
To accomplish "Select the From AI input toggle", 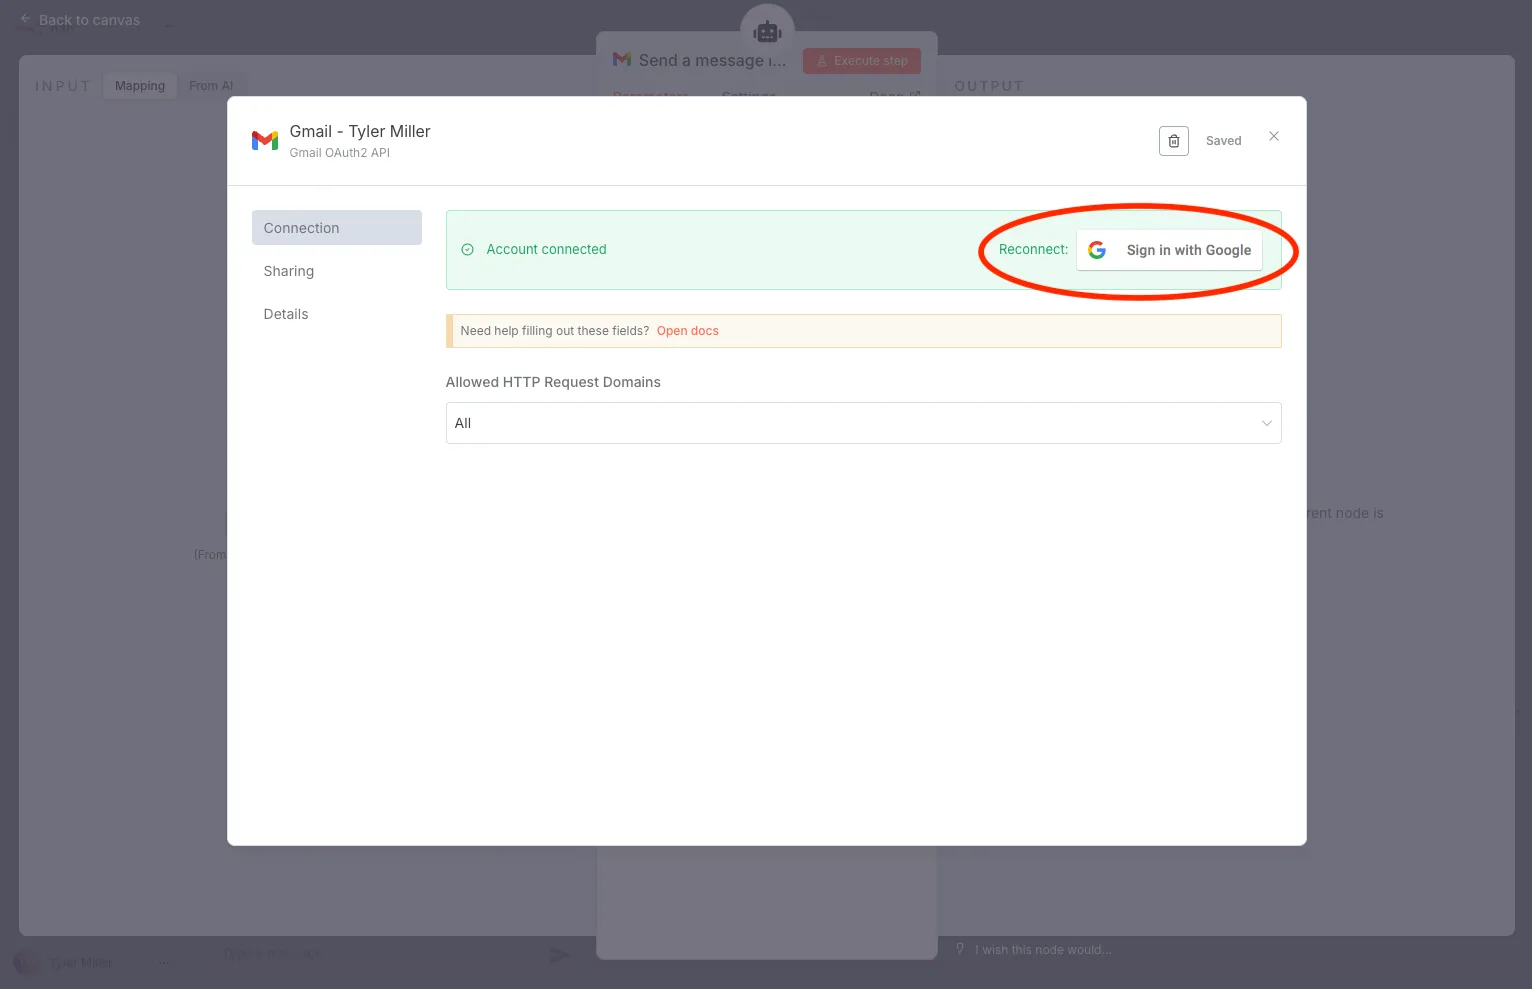I will [211, 86].
